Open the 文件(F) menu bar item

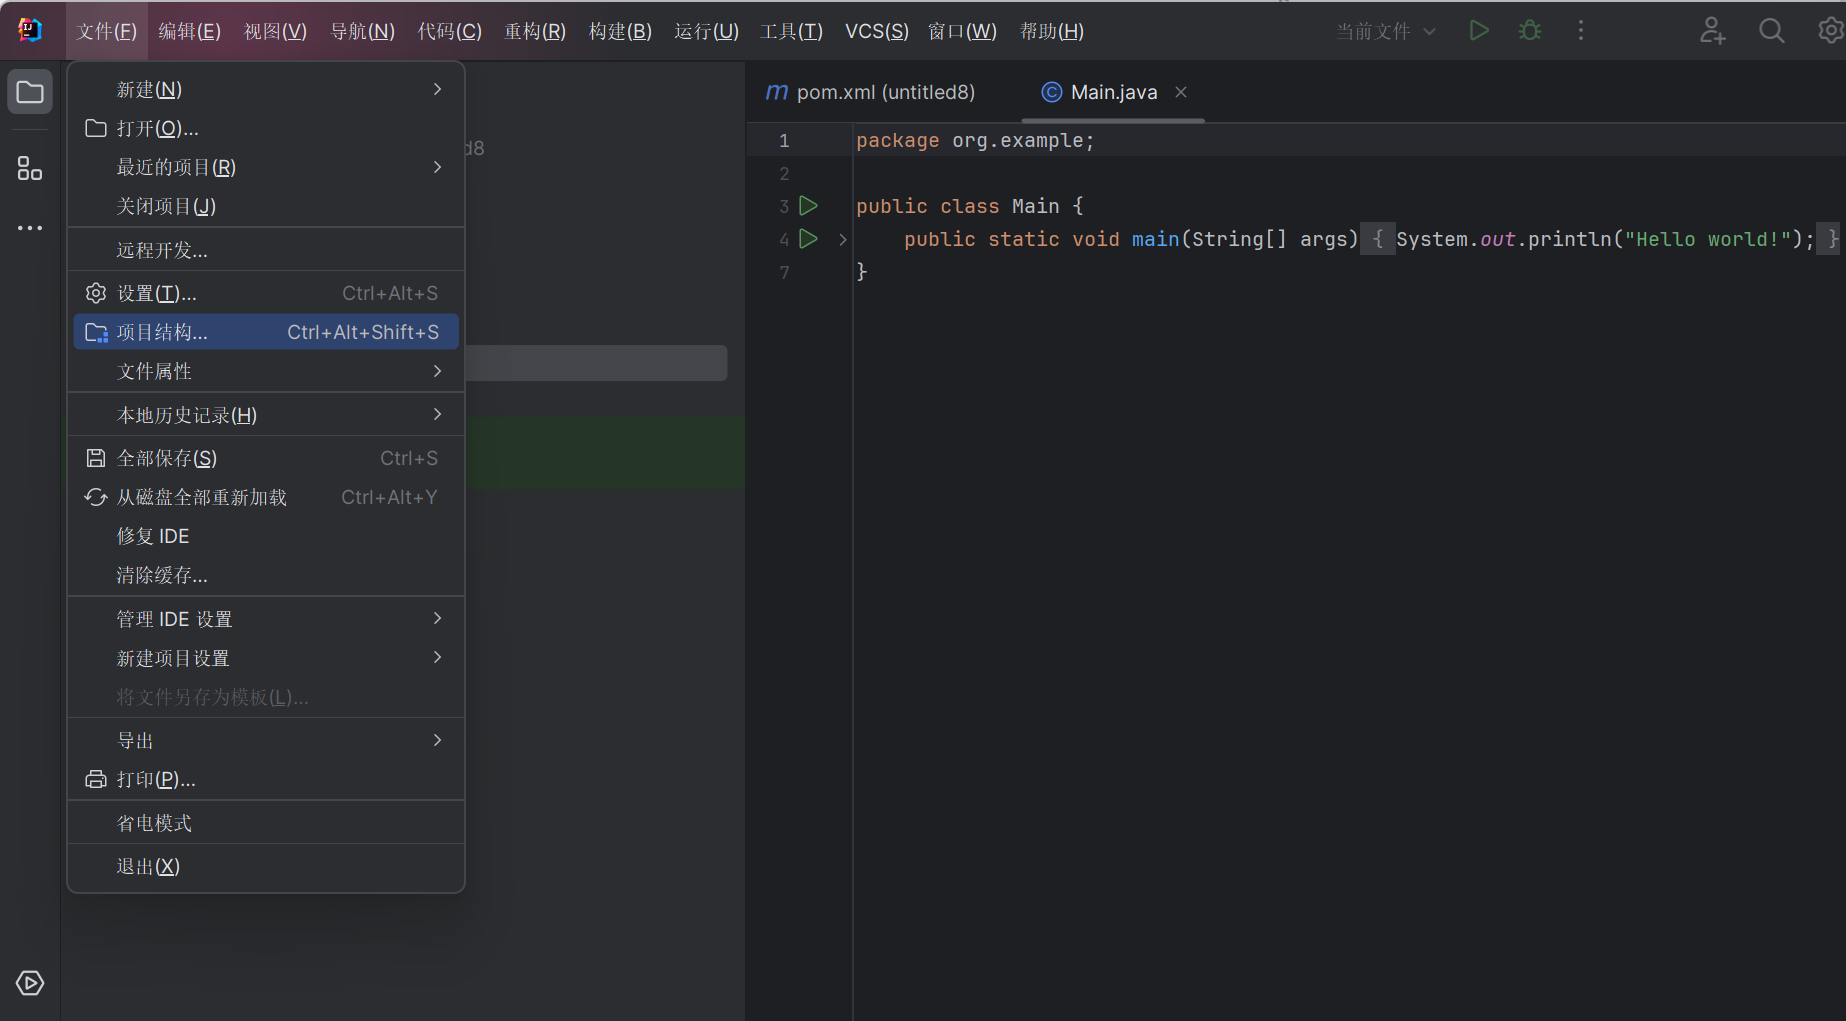coord(107,31)
